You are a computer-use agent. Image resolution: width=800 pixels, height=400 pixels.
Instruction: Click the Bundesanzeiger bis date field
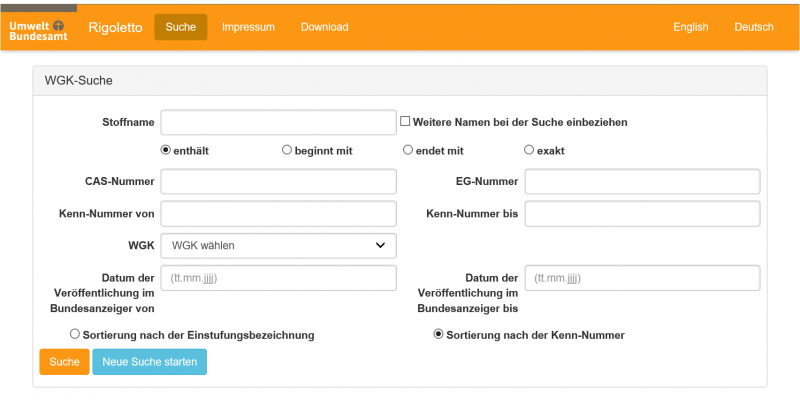coord(642,278)
